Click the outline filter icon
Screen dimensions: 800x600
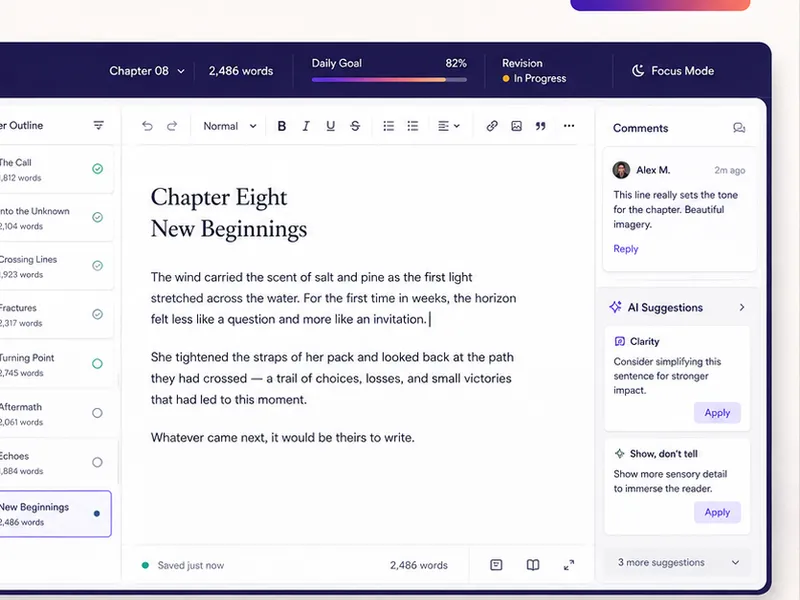[x=98, y=125]
